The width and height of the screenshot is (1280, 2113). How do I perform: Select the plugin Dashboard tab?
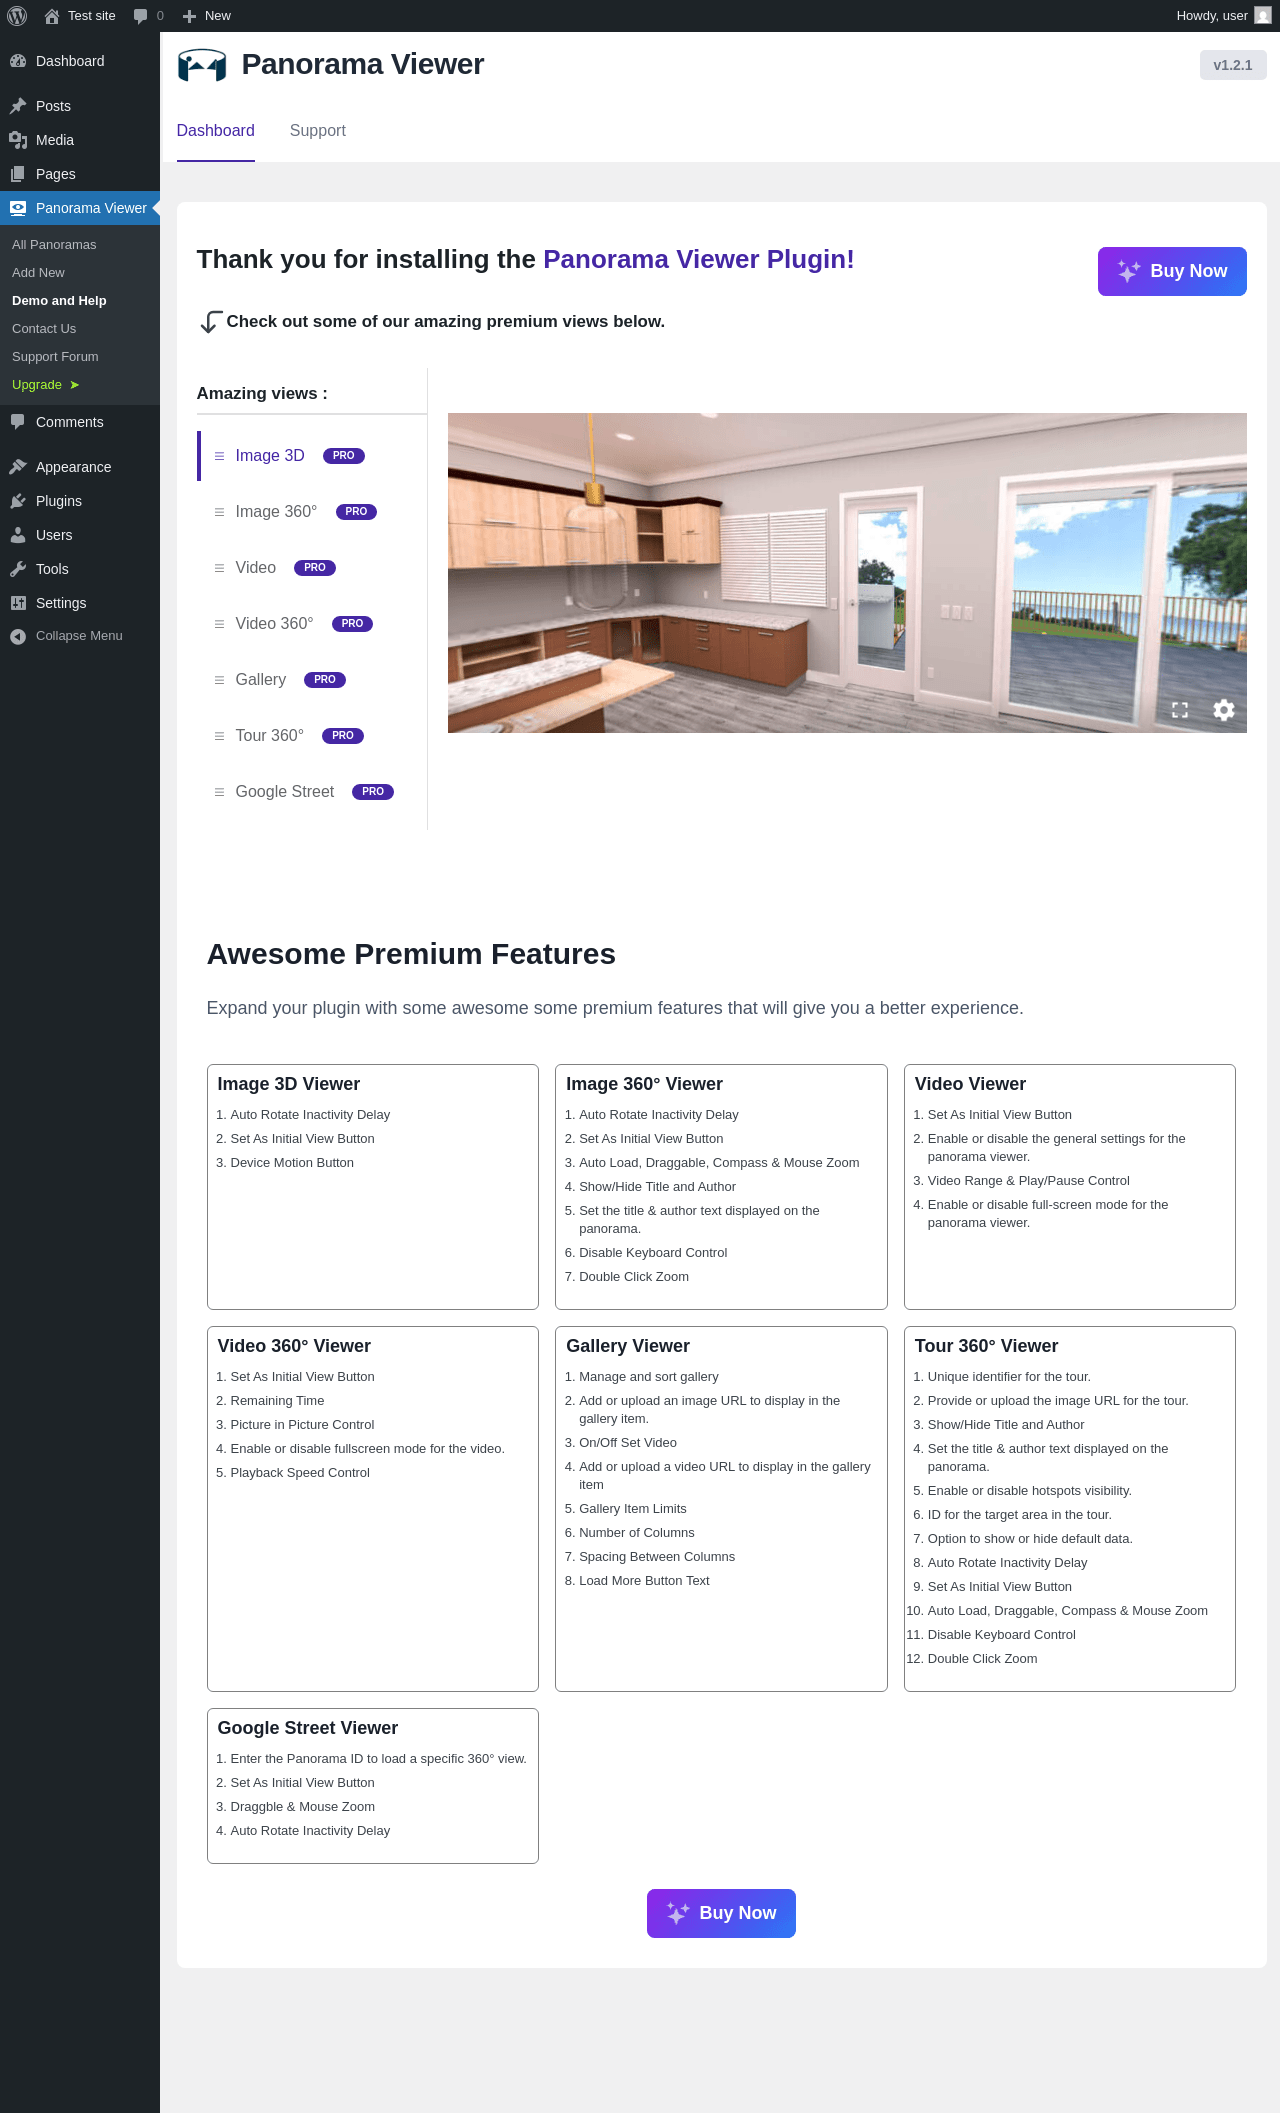(216, 131)
